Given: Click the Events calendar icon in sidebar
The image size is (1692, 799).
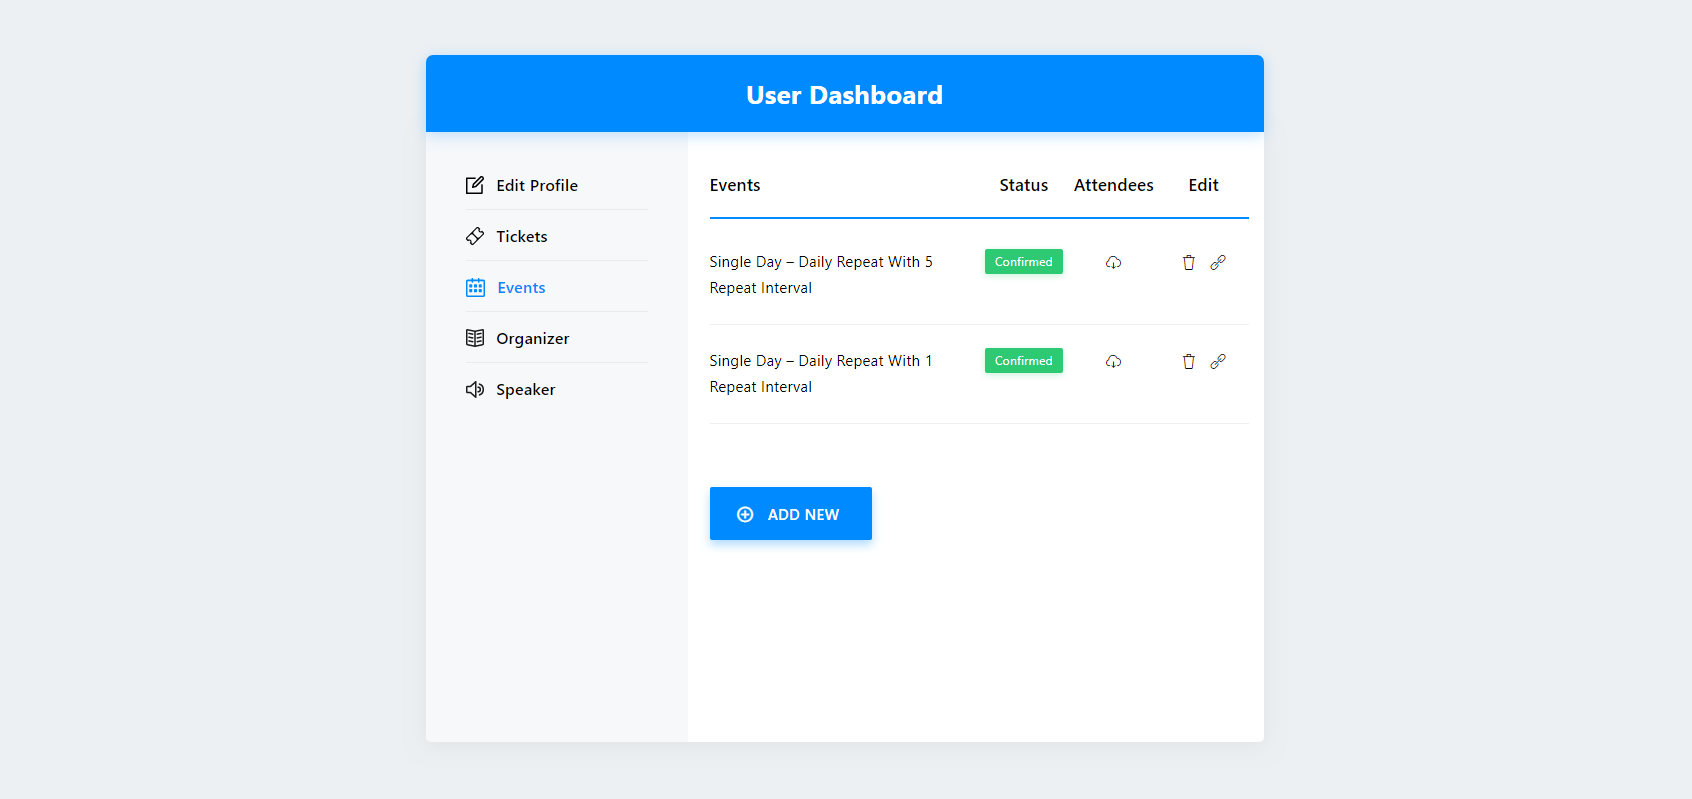Looking at the screenshot, I should 475,287.
